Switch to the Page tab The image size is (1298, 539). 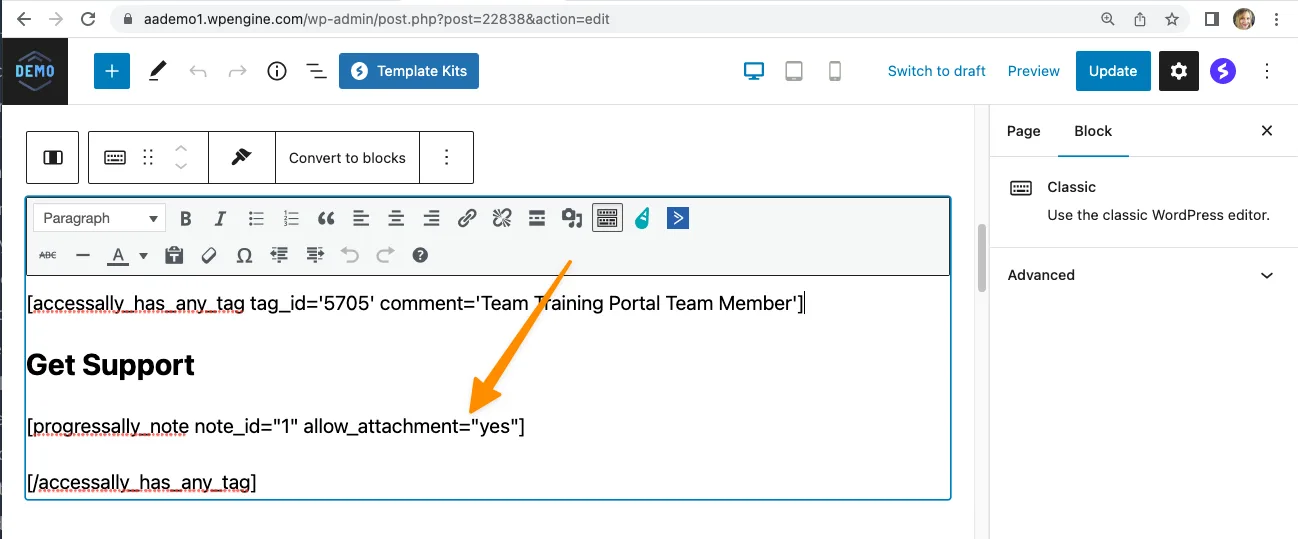coord(1023,131)
